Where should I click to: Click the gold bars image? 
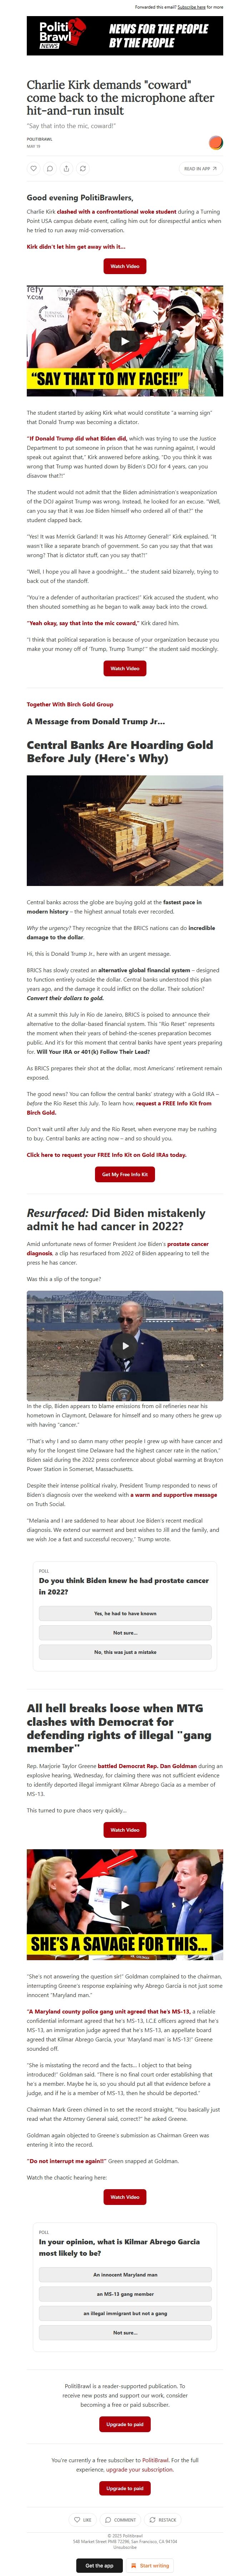tap(125, 831)
